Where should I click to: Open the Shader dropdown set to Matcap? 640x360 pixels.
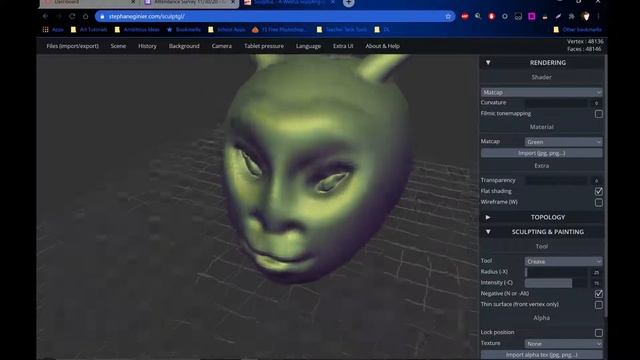tap(542, 92)
